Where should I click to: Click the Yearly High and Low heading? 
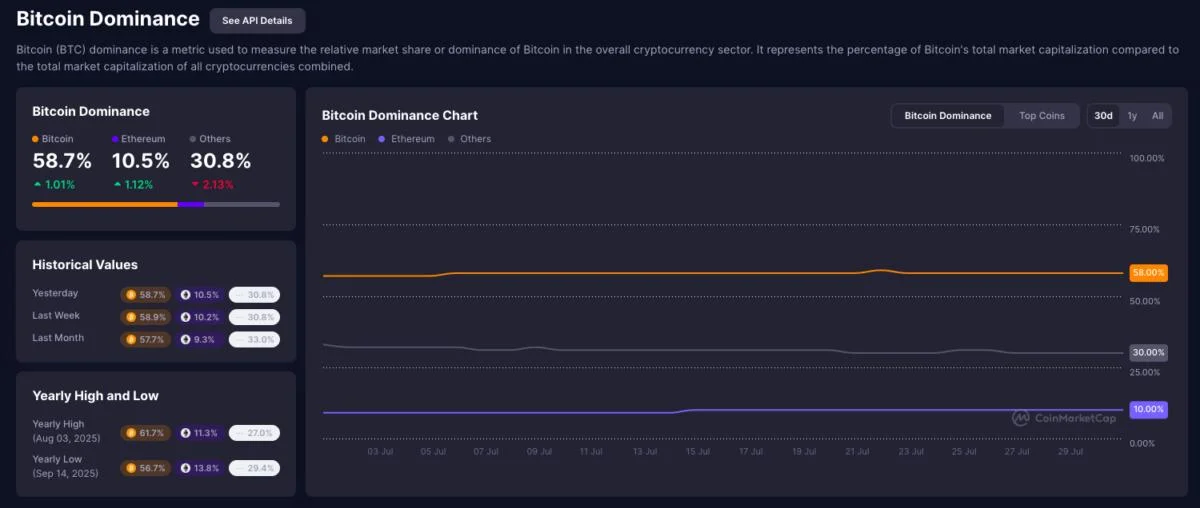pyautogui.click(x=95, y=396)
